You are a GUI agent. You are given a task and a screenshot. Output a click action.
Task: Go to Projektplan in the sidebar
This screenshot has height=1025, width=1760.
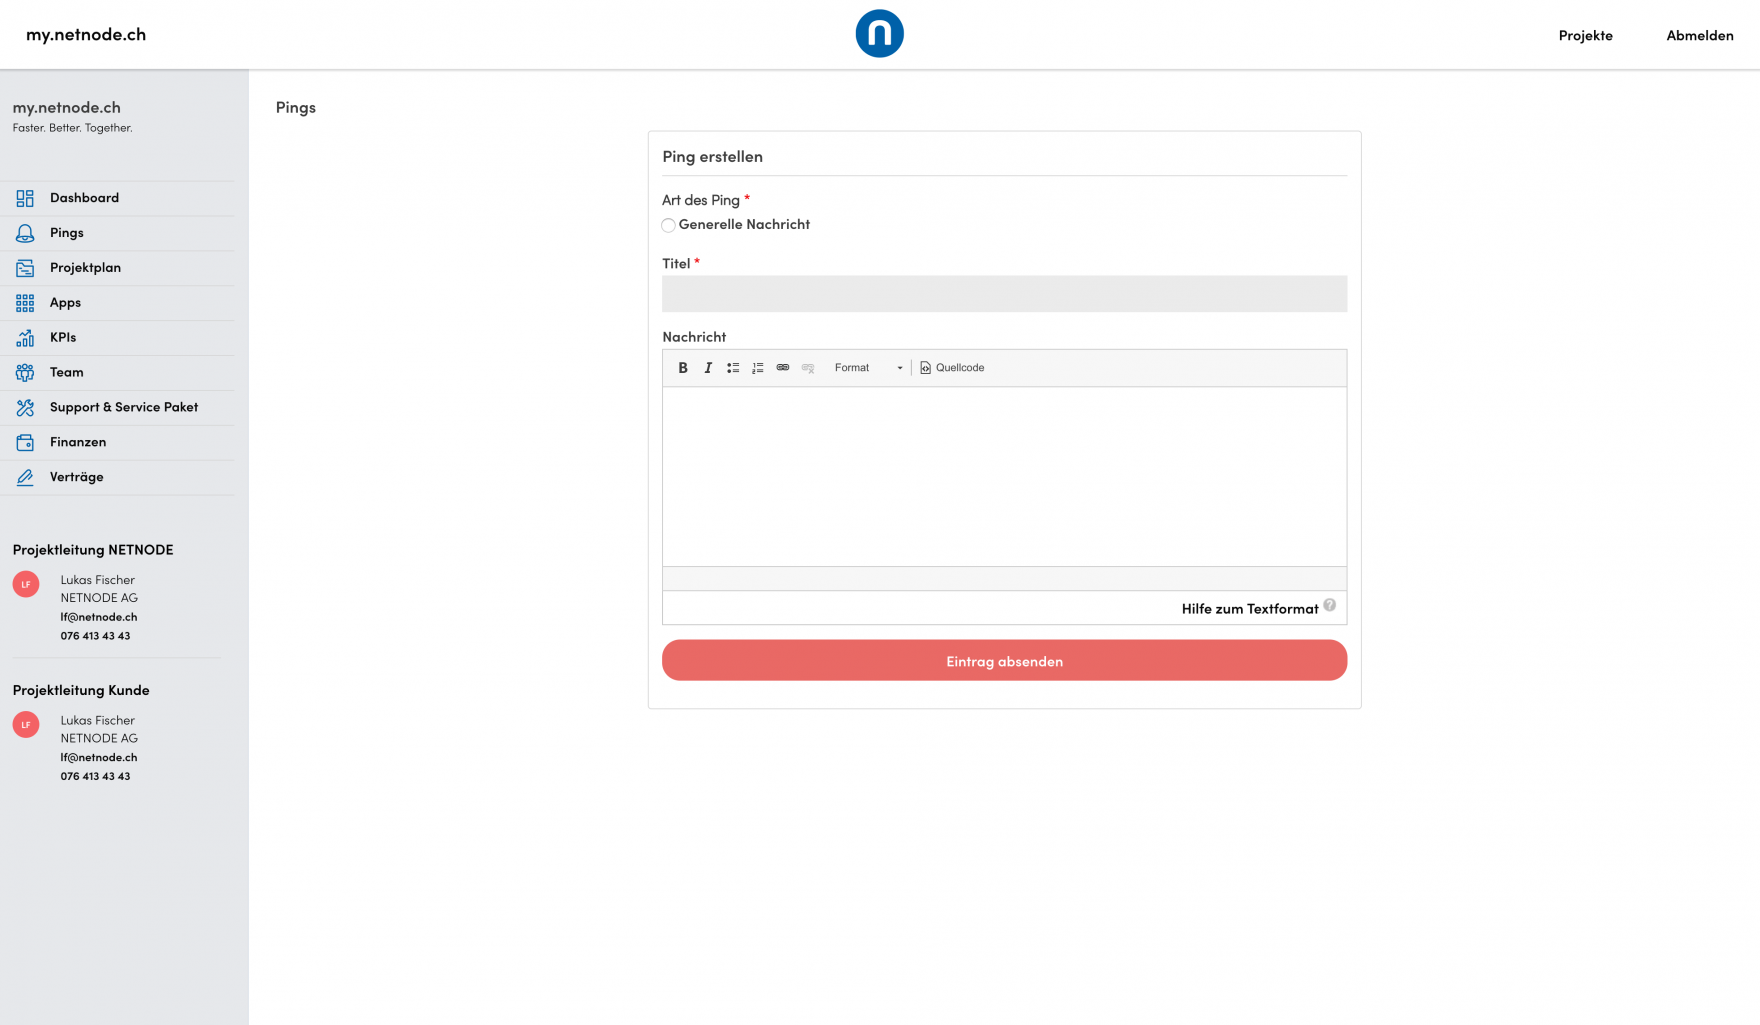[85, 268]
